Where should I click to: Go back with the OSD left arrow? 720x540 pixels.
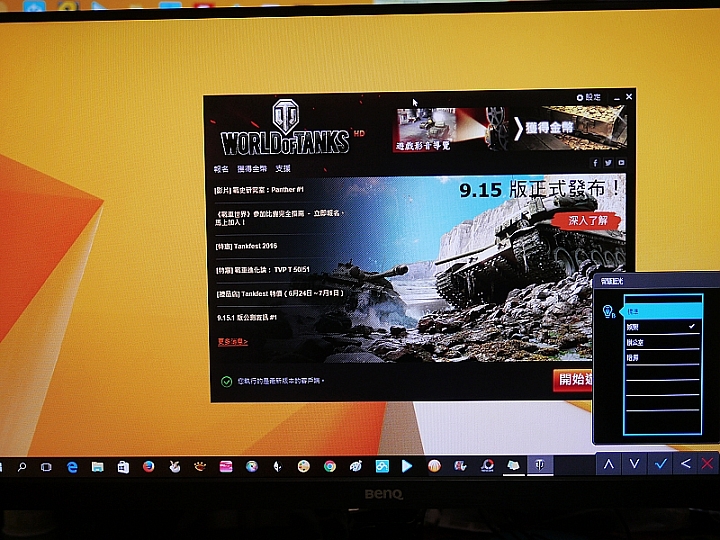[686, 464]
